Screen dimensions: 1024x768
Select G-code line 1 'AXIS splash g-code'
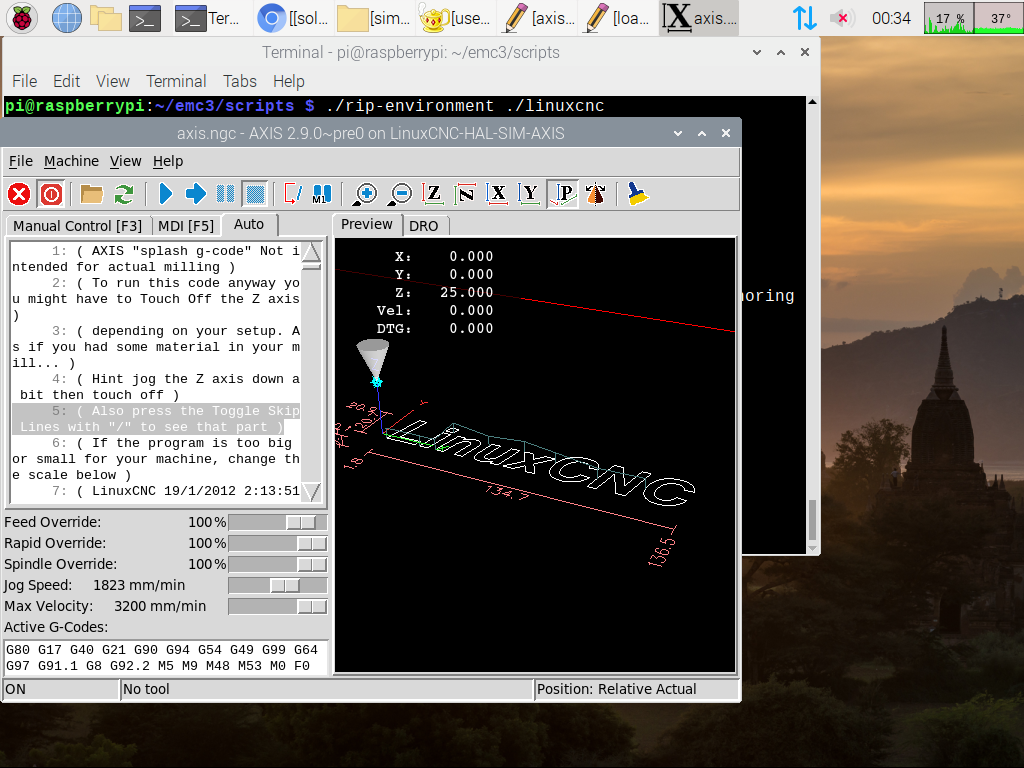point(156,259)
